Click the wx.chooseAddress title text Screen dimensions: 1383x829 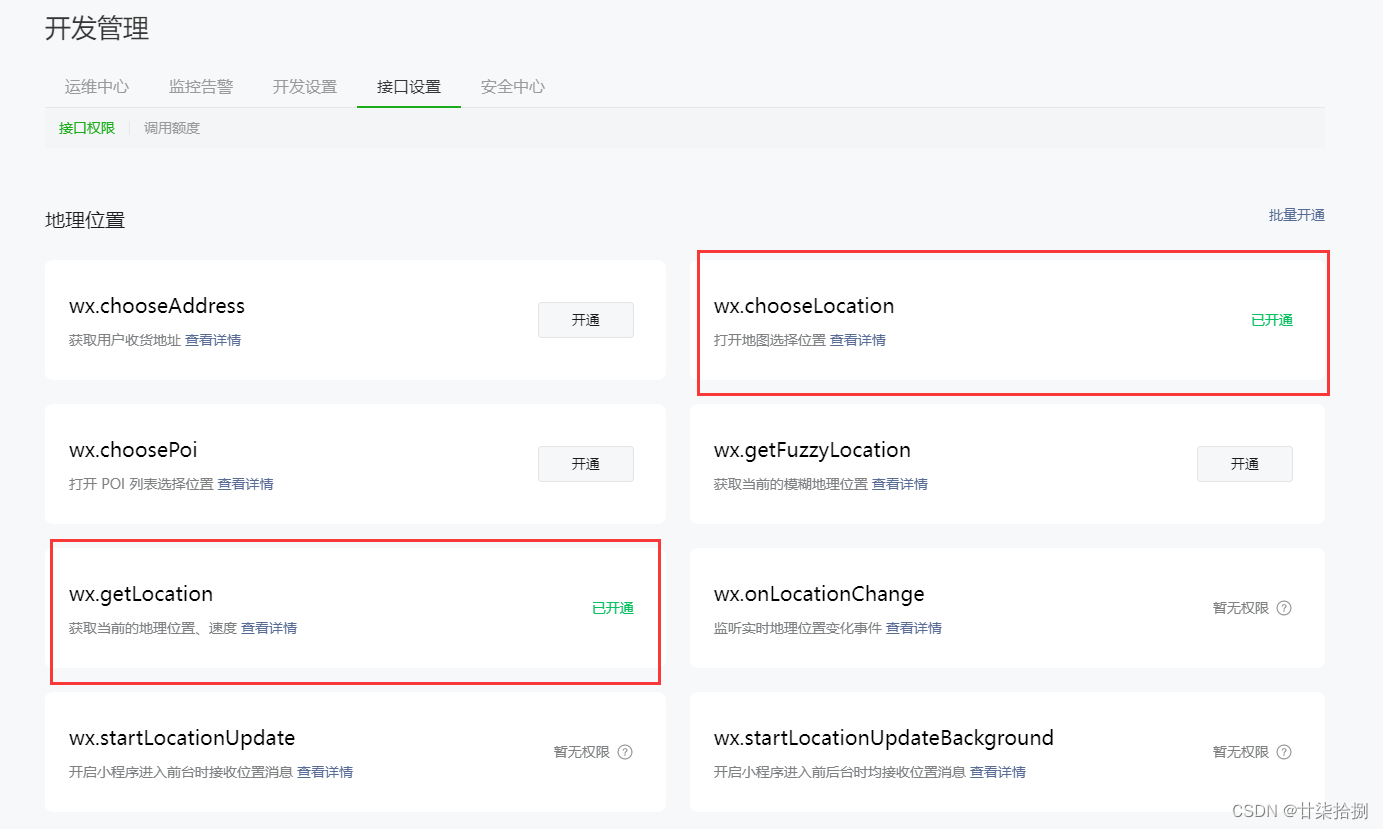tap(157, 306)
